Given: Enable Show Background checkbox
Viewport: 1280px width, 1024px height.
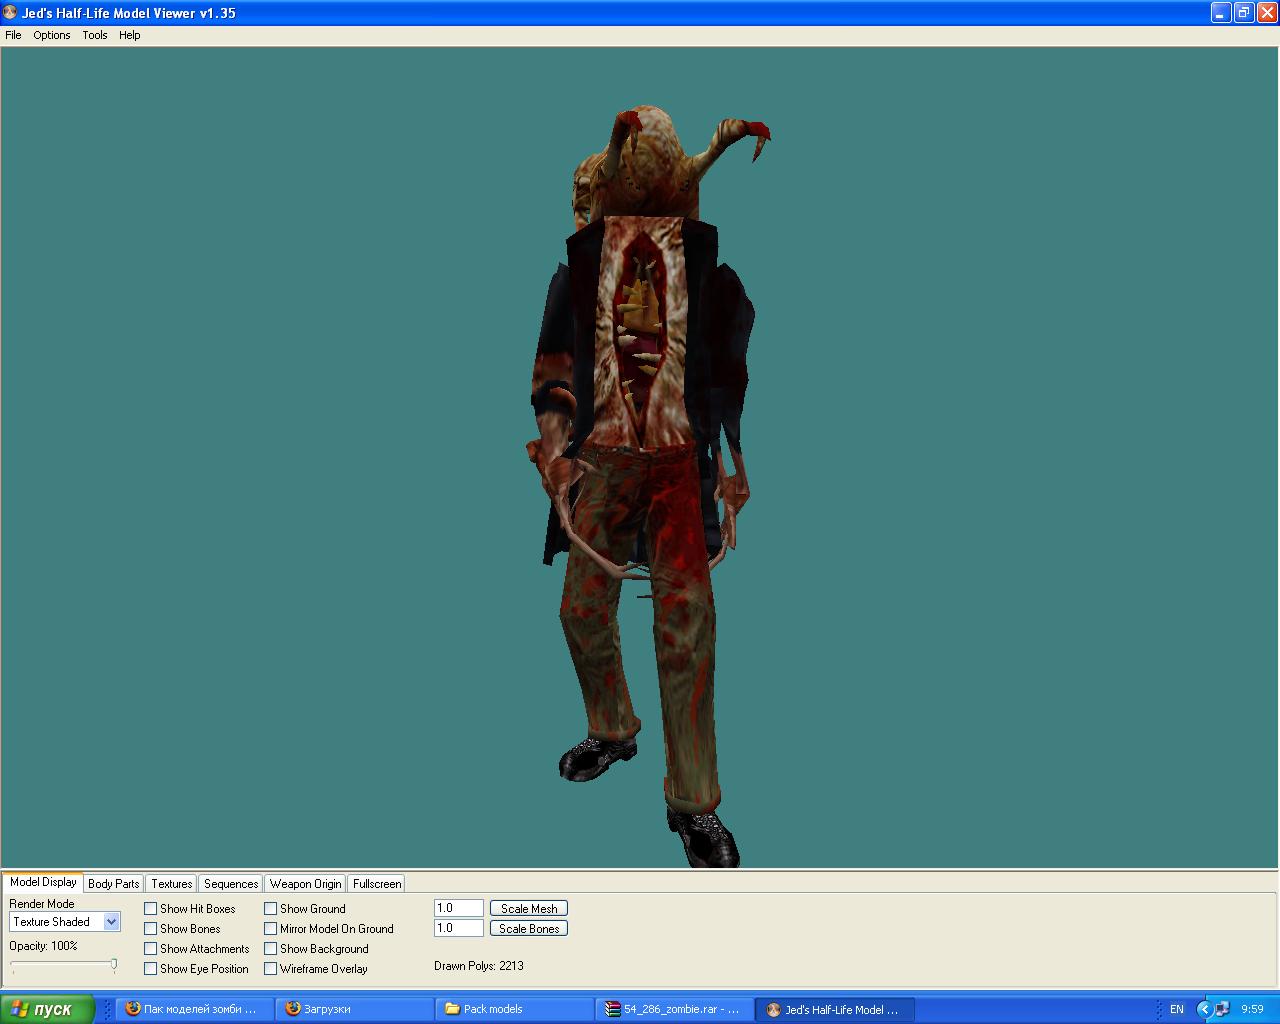Looking at the screenshot, I should point(271,949).
